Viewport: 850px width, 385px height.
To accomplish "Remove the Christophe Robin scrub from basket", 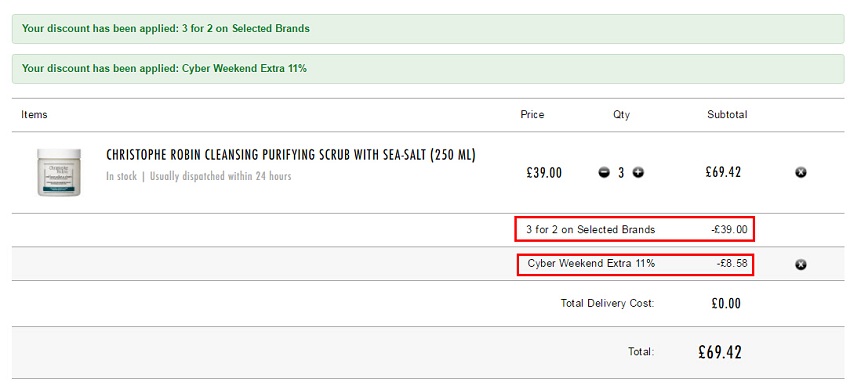I will [x=801, y=172].
